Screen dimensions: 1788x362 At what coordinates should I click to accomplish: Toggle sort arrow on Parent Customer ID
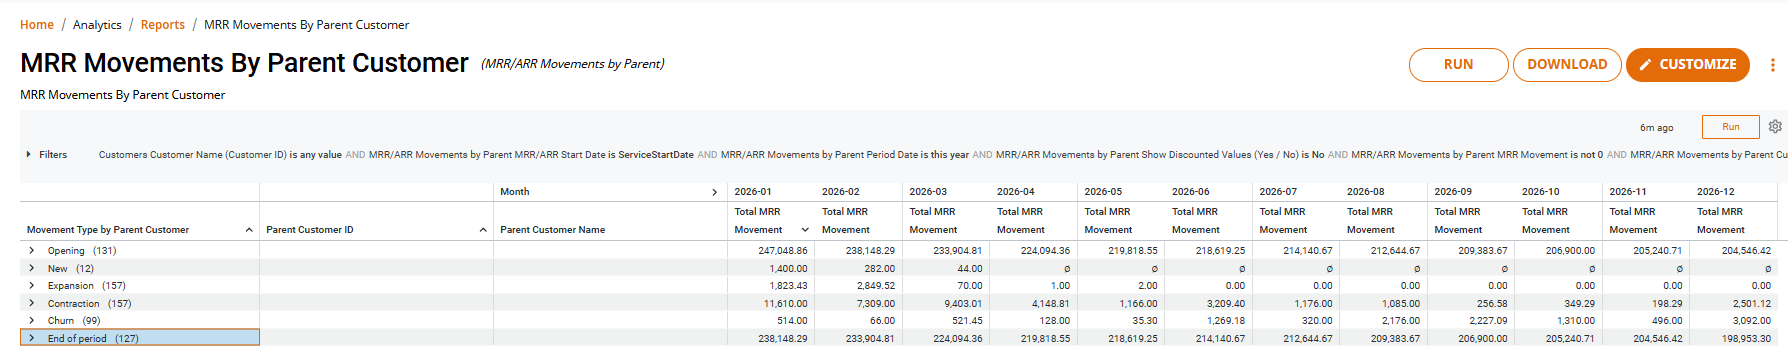[x=483, y=230]
